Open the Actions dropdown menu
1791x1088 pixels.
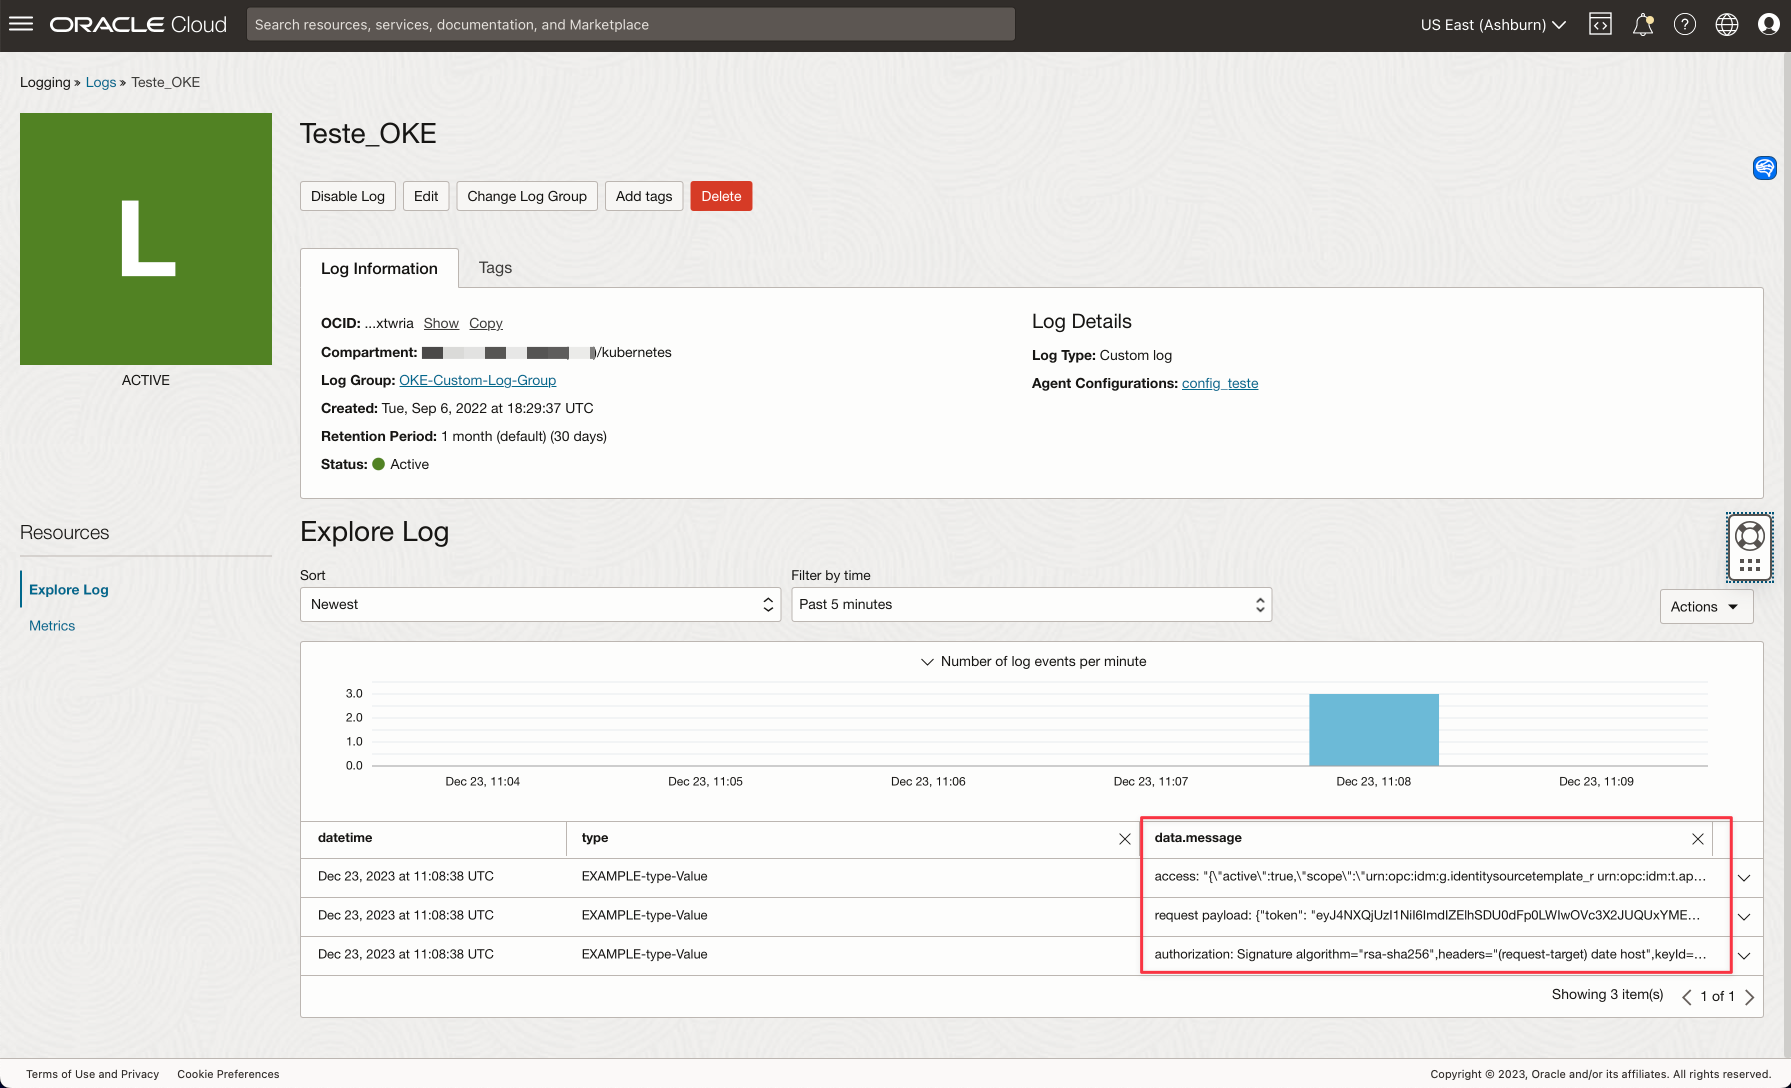point(1705,607)
